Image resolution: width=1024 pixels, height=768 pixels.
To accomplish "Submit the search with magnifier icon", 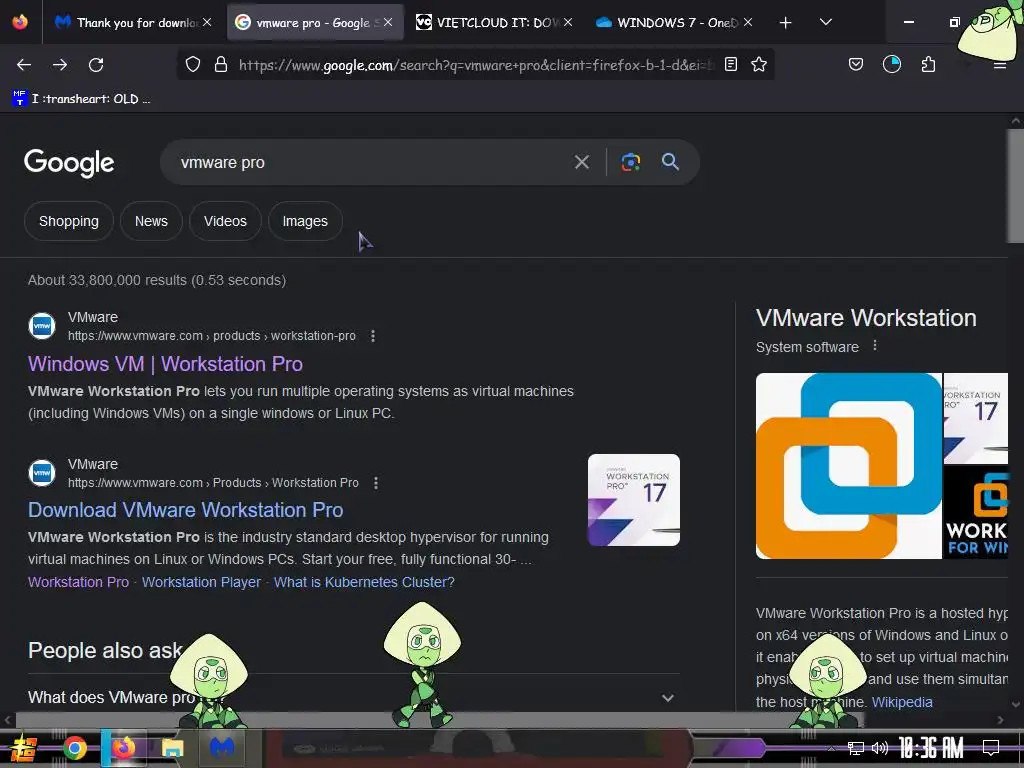I will tap(670, 162).
